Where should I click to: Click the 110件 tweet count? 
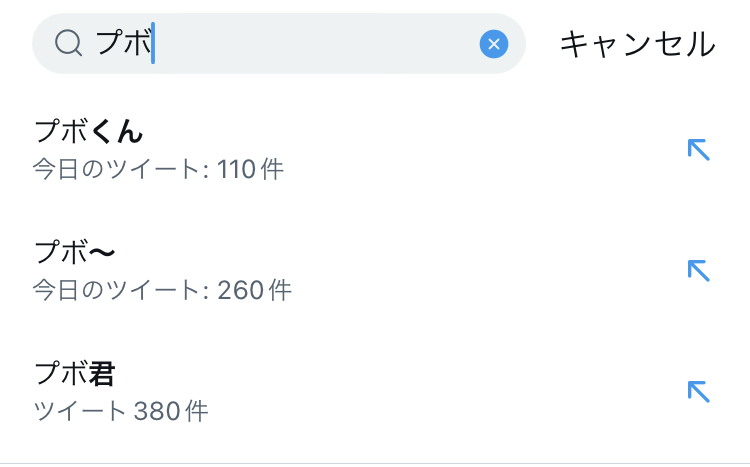[251, 169]
